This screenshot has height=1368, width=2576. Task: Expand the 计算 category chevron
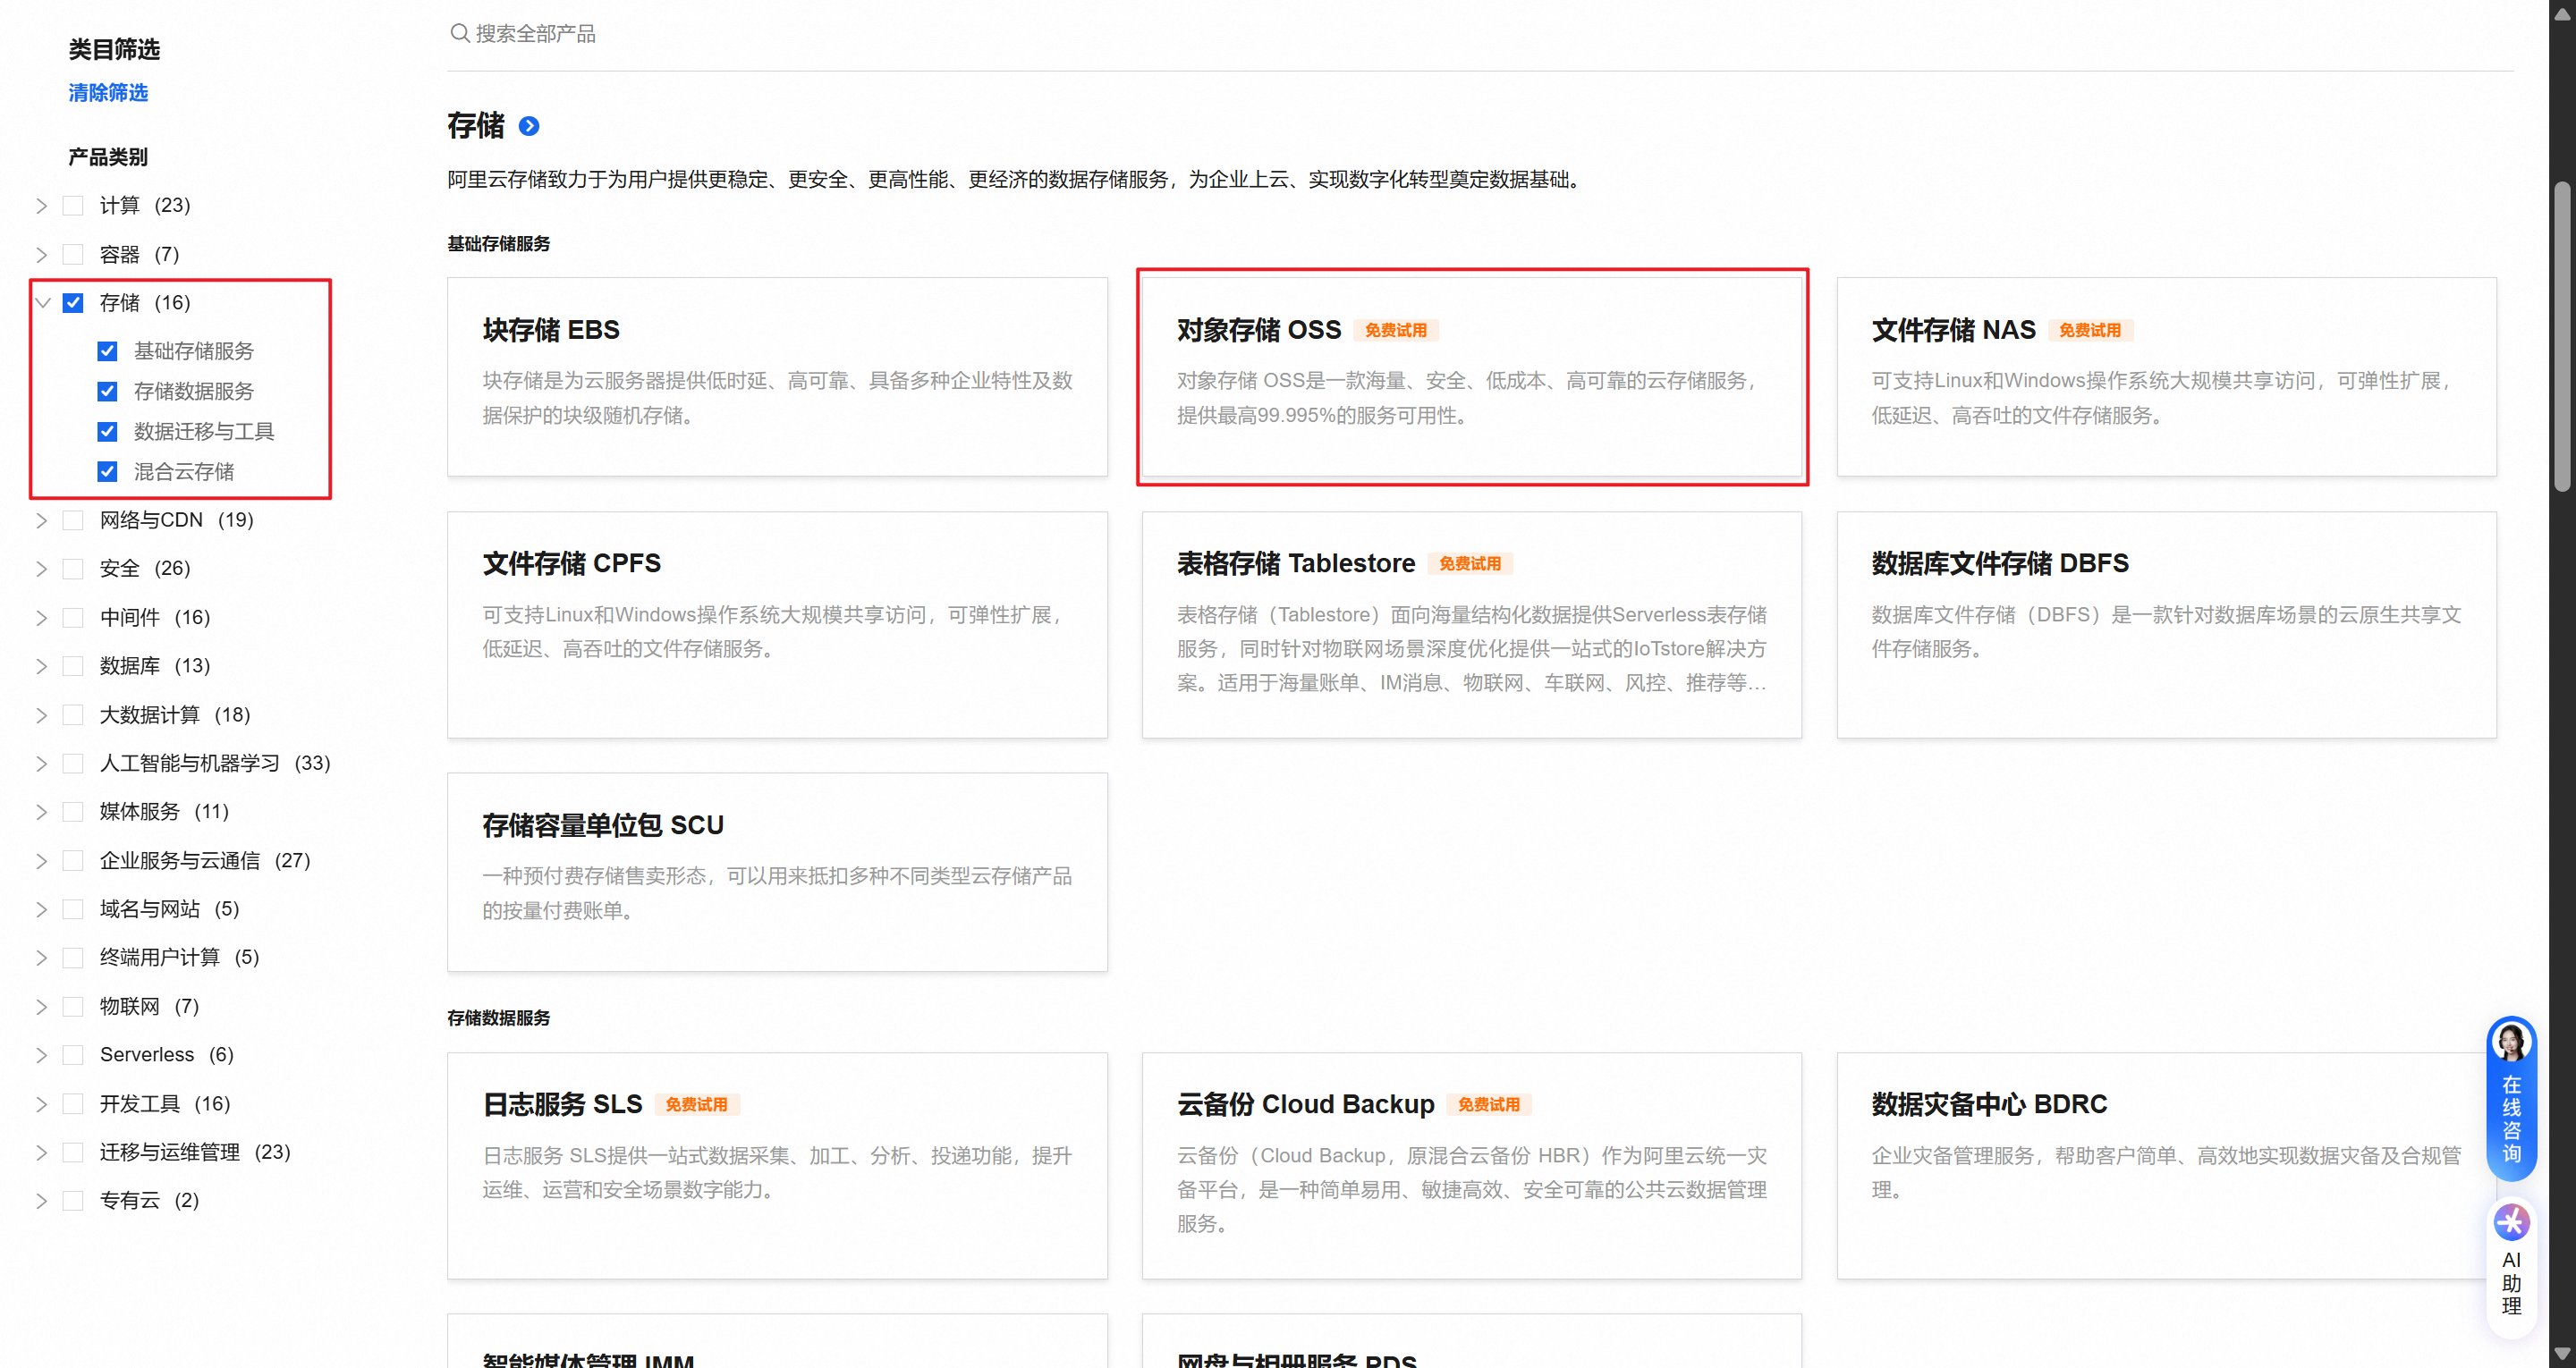tap(42, 206)
